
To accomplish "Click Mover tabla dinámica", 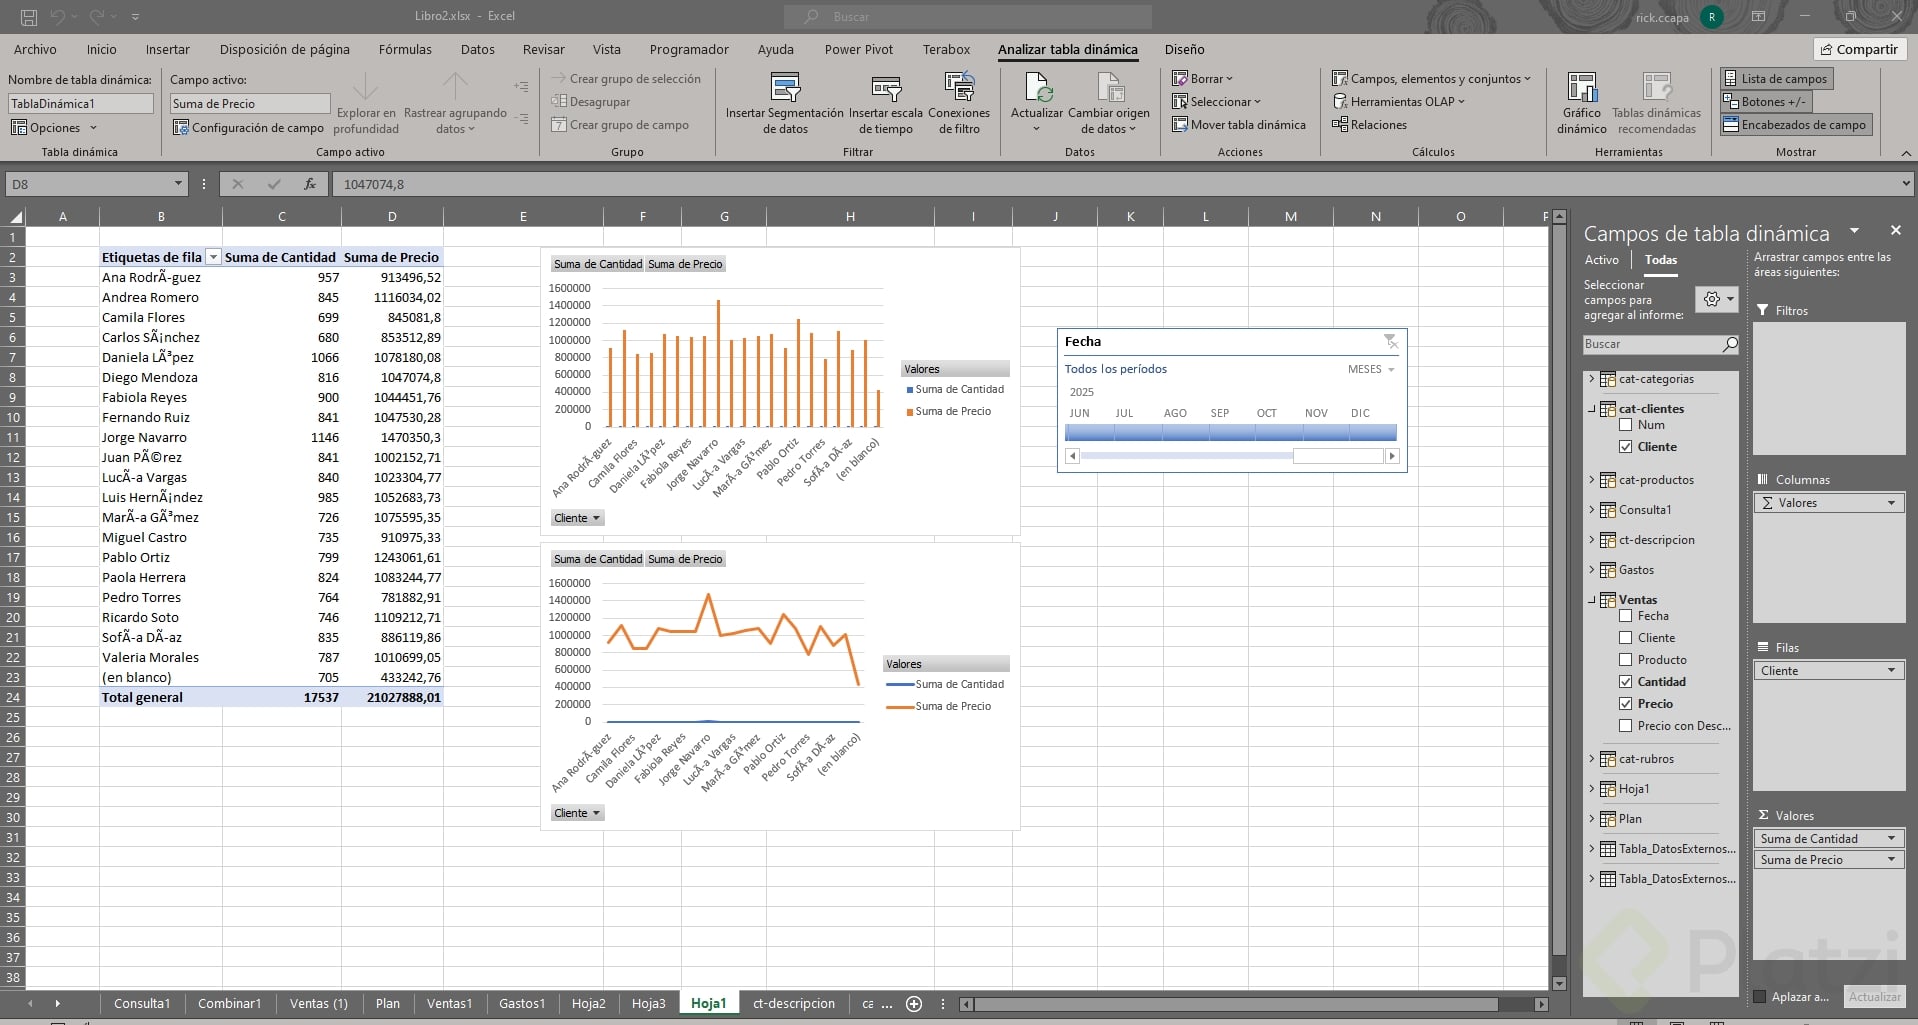I will point(1239,125).
